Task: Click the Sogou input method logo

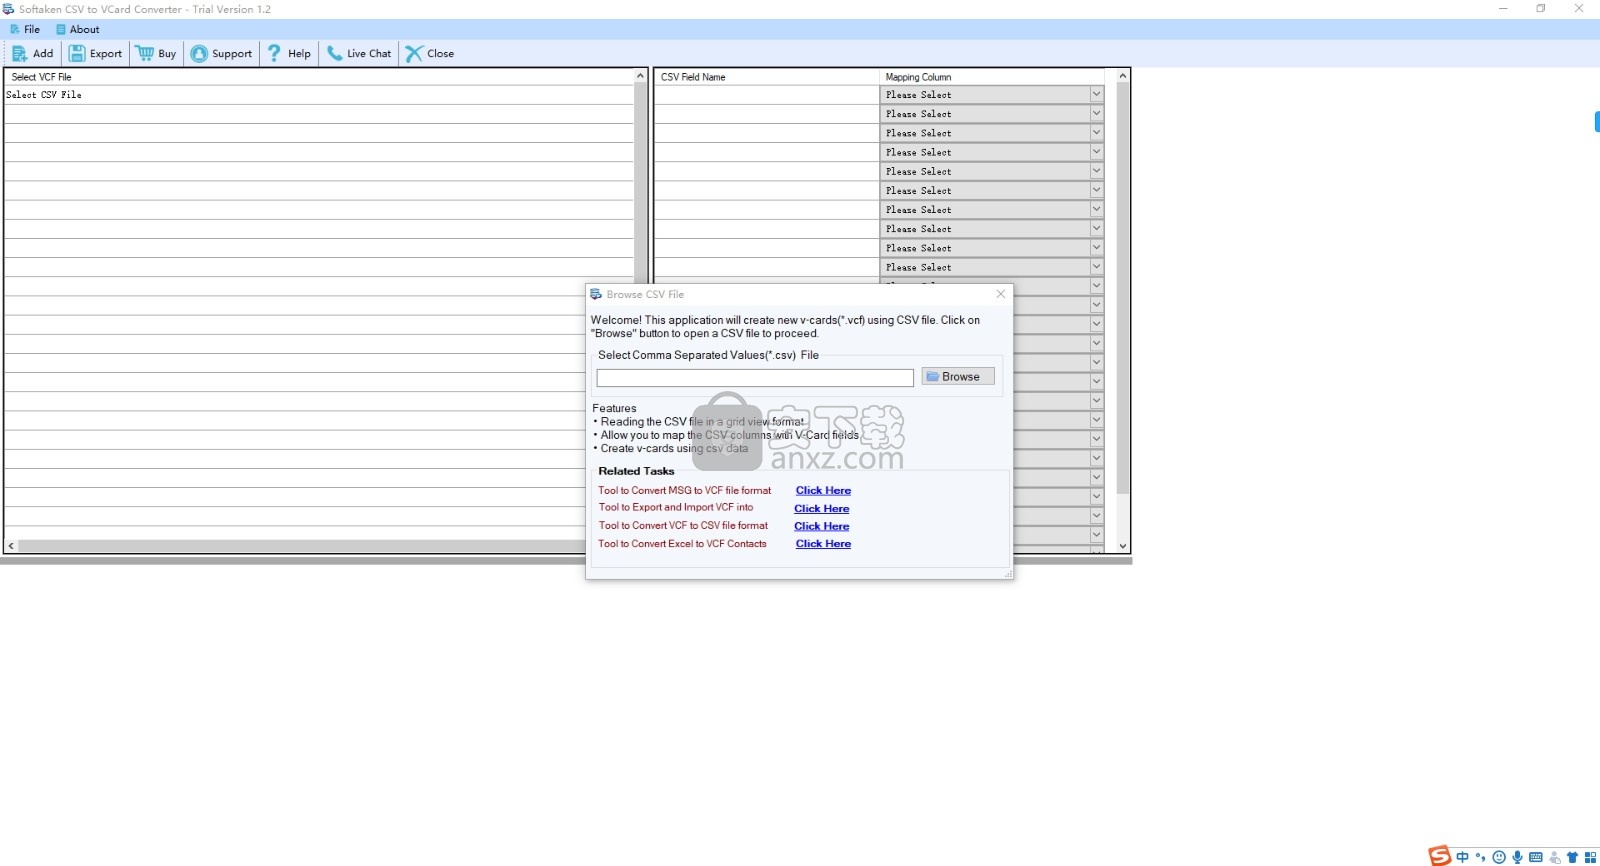Action: 1439,856
